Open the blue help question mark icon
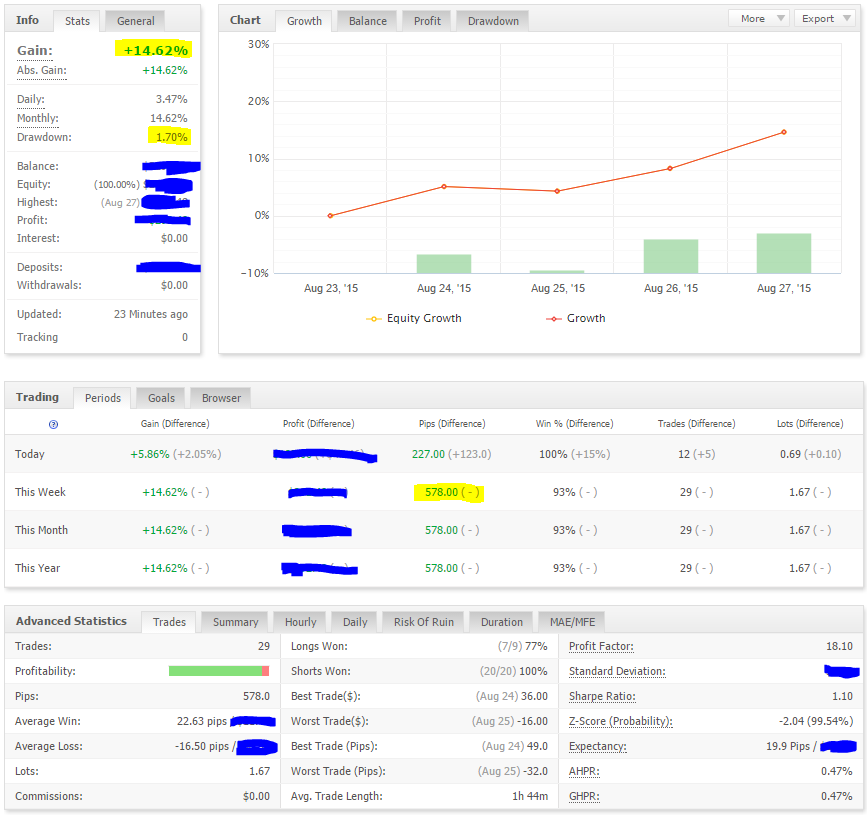Screen dimensions: 867x815 click(x=54, y=425)
